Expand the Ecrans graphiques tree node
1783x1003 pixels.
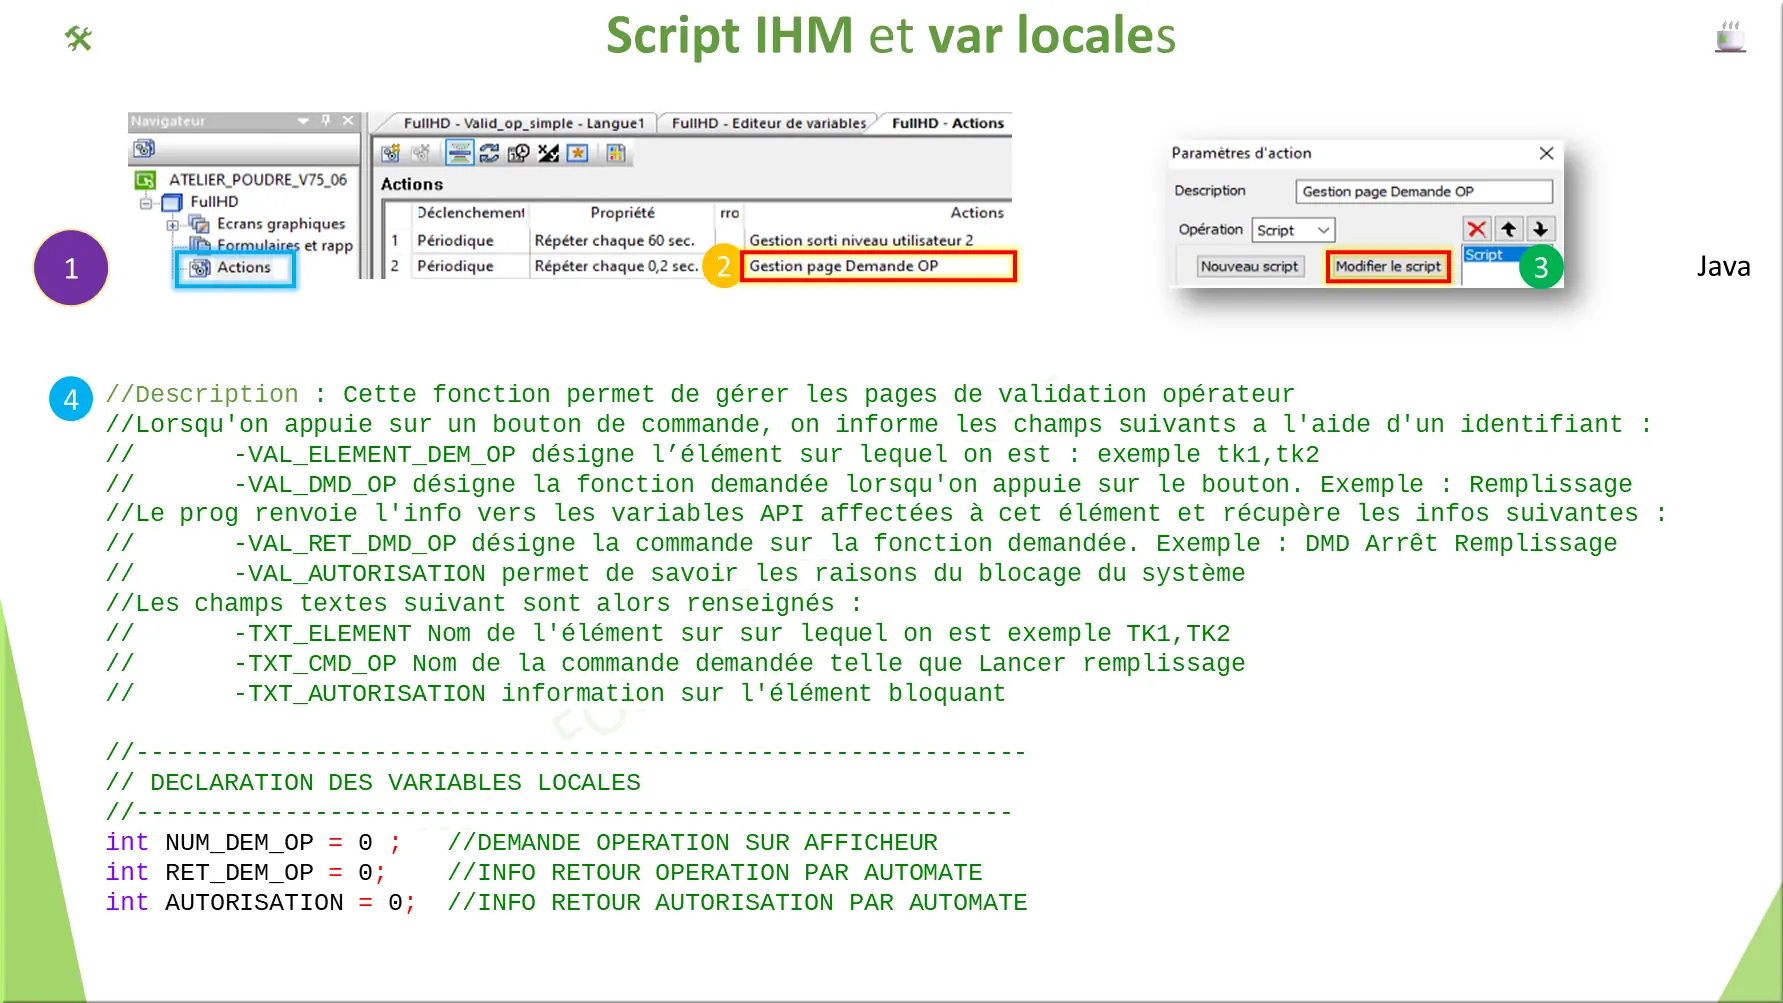pos(172,225)
